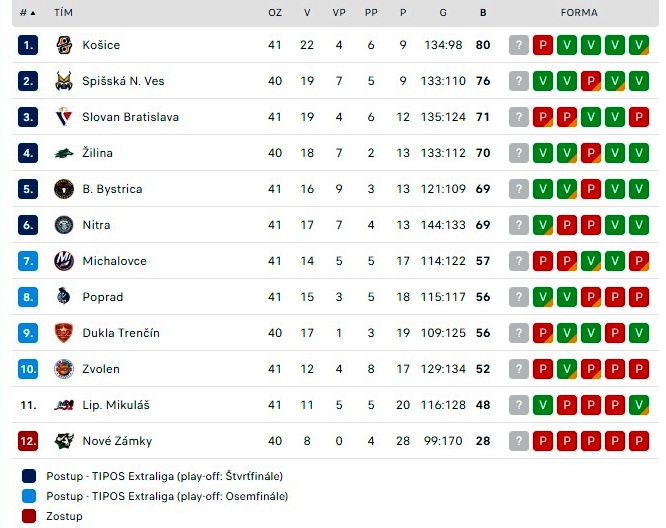Click the Spišská N. Ves lynx logo
Image resolution: width=666 pixels, height=528 pixels.
pos(64,81)
